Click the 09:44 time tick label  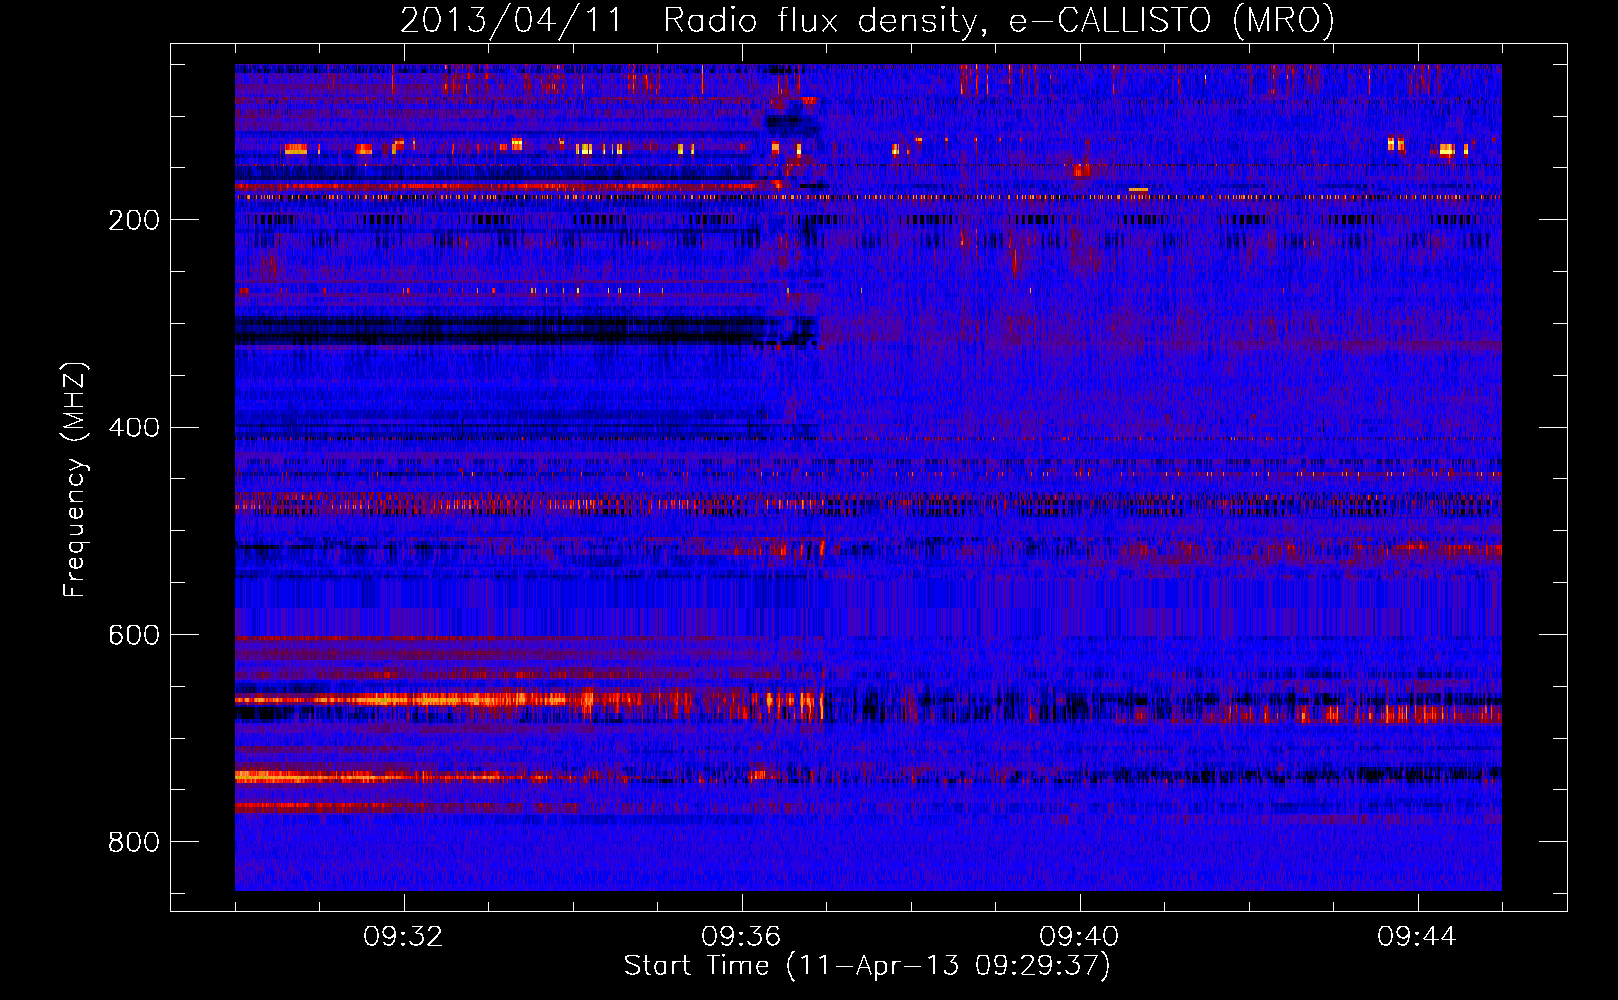[1417, 937]
